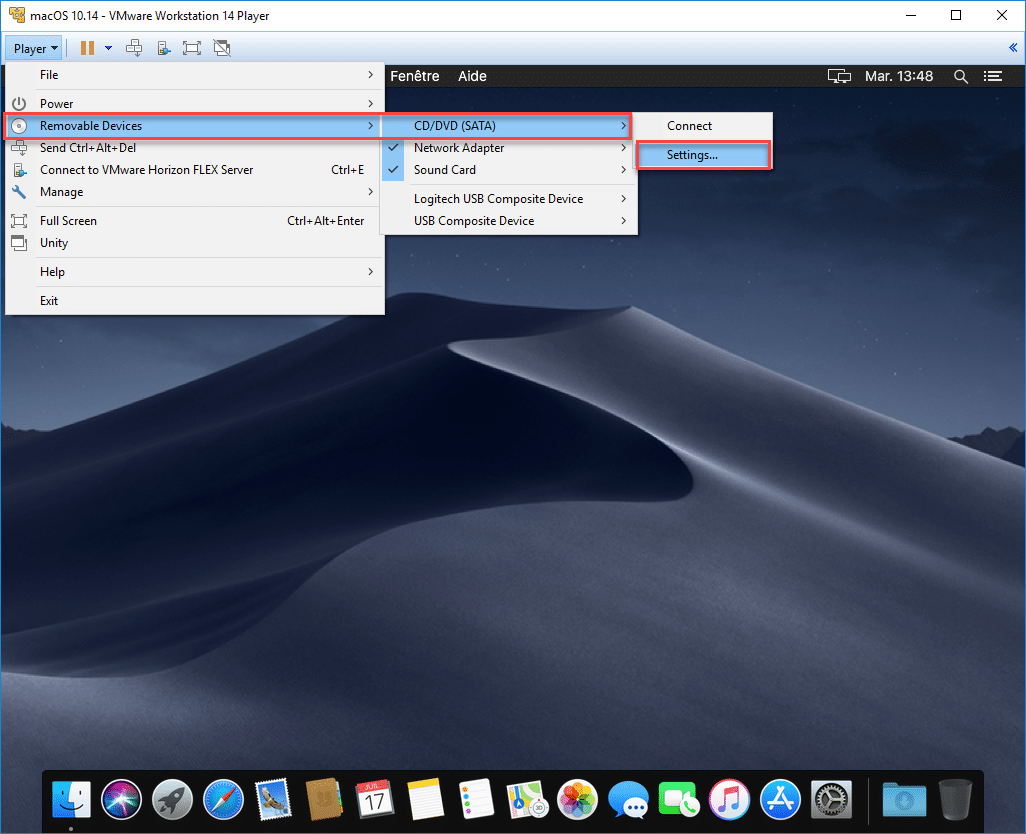Select the Unity menu item
1026x834 pixels.
[195, 243]
